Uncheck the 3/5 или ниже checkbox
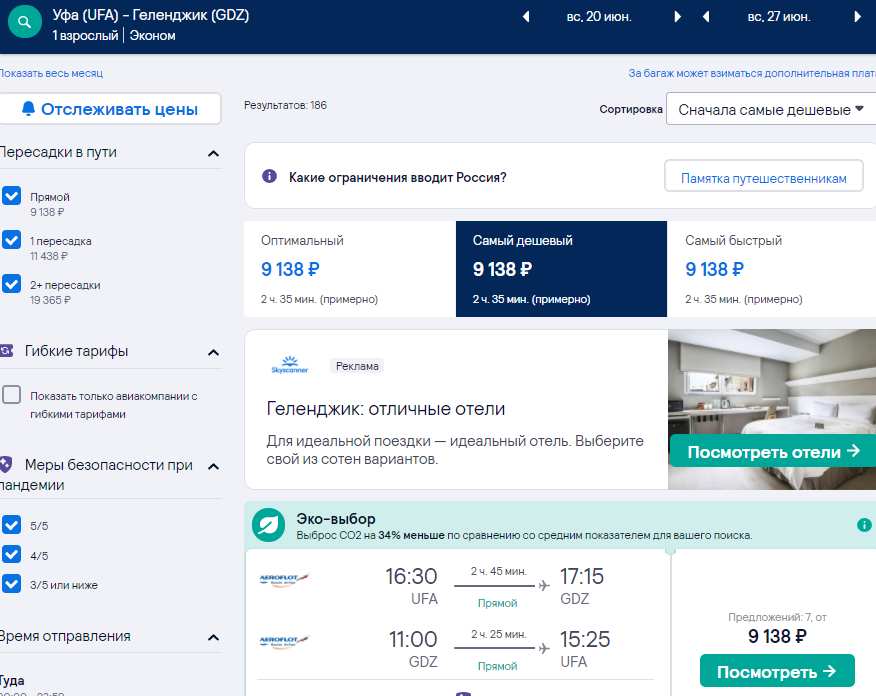The height and width of the screenshot is (696, 876). 12,584
